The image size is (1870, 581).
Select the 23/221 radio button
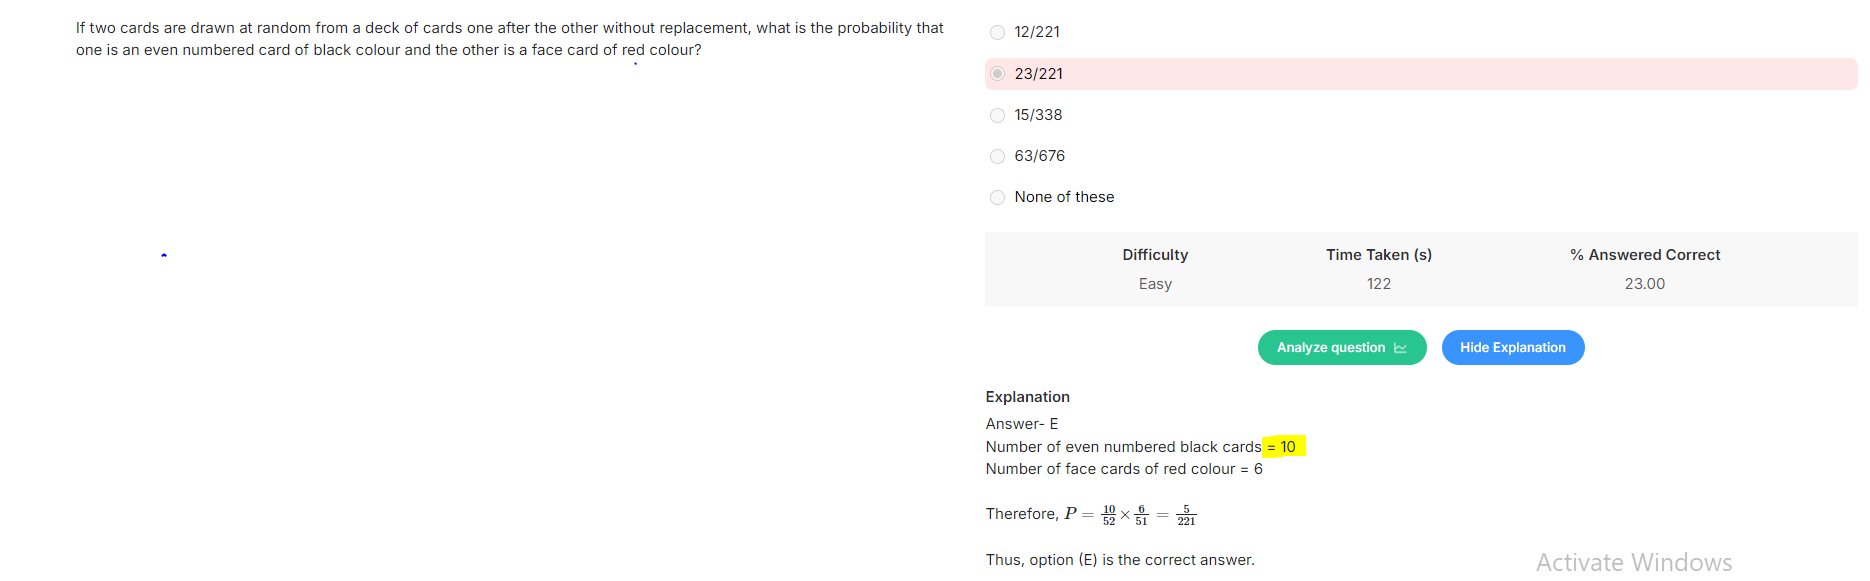997,74
